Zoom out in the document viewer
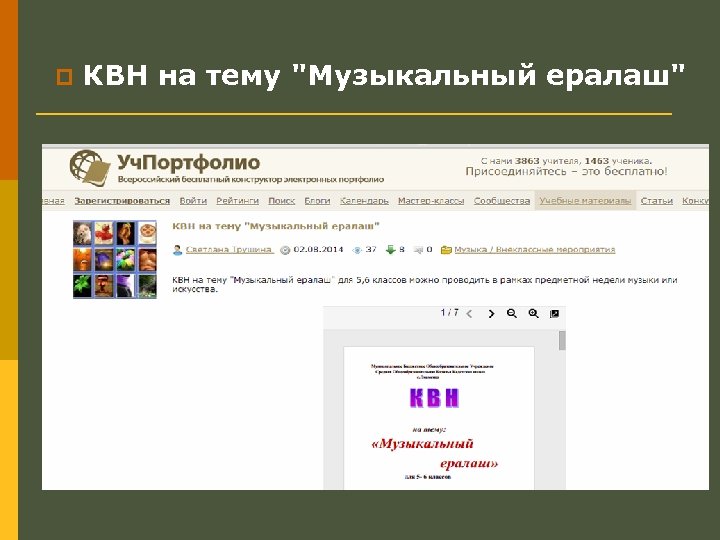720x540 pixels. pos(512,314)
